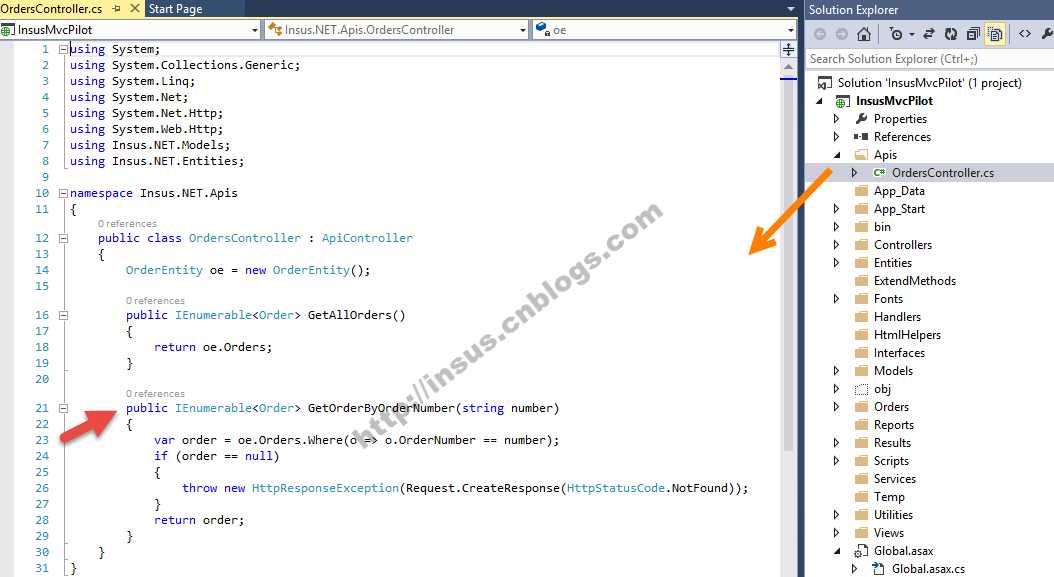
Task: Expand the Results folder arrow
Action: click(836, 443)
